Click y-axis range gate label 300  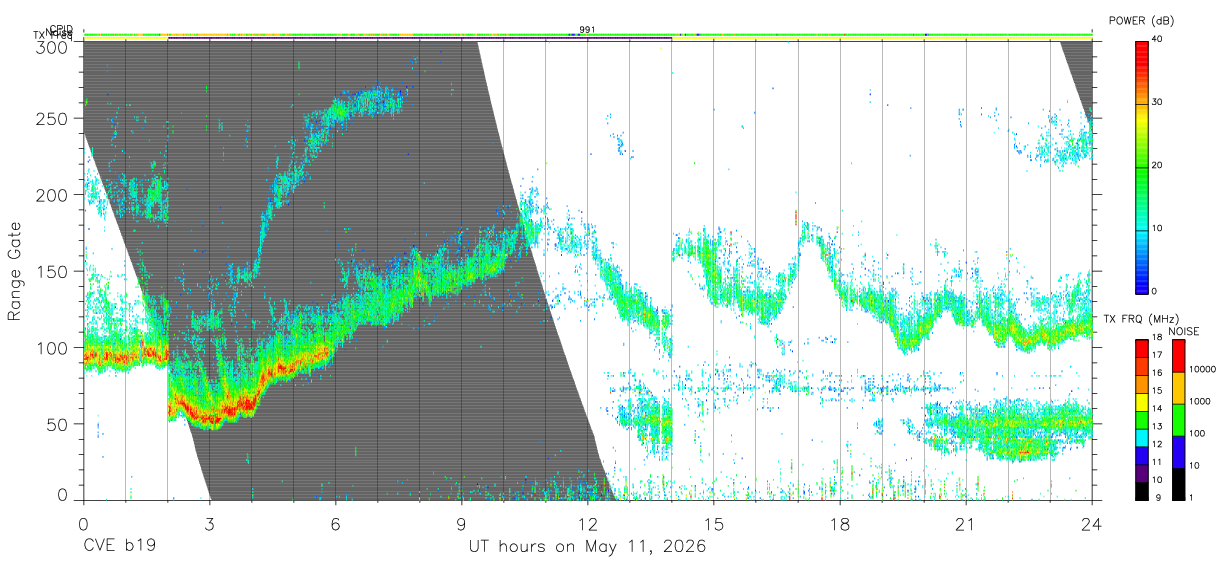pyautogui.click(x=50, y=46)
